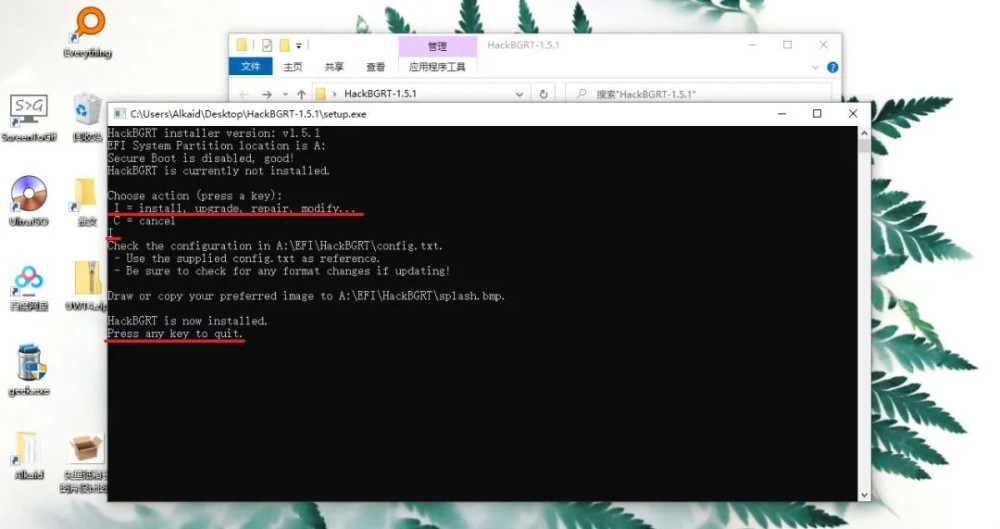Open the Baidu Netdisk desktop shortcut

pyautogui.click(x=29, y=288)
